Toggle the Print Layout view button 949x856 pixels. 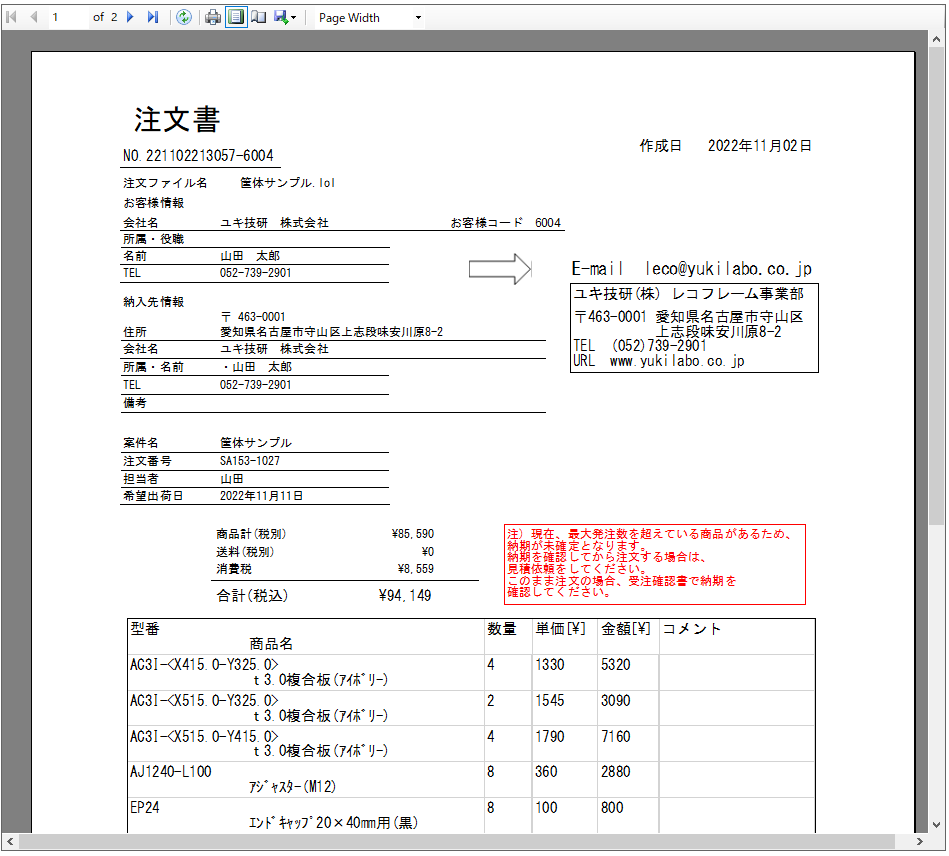(236, 18)
